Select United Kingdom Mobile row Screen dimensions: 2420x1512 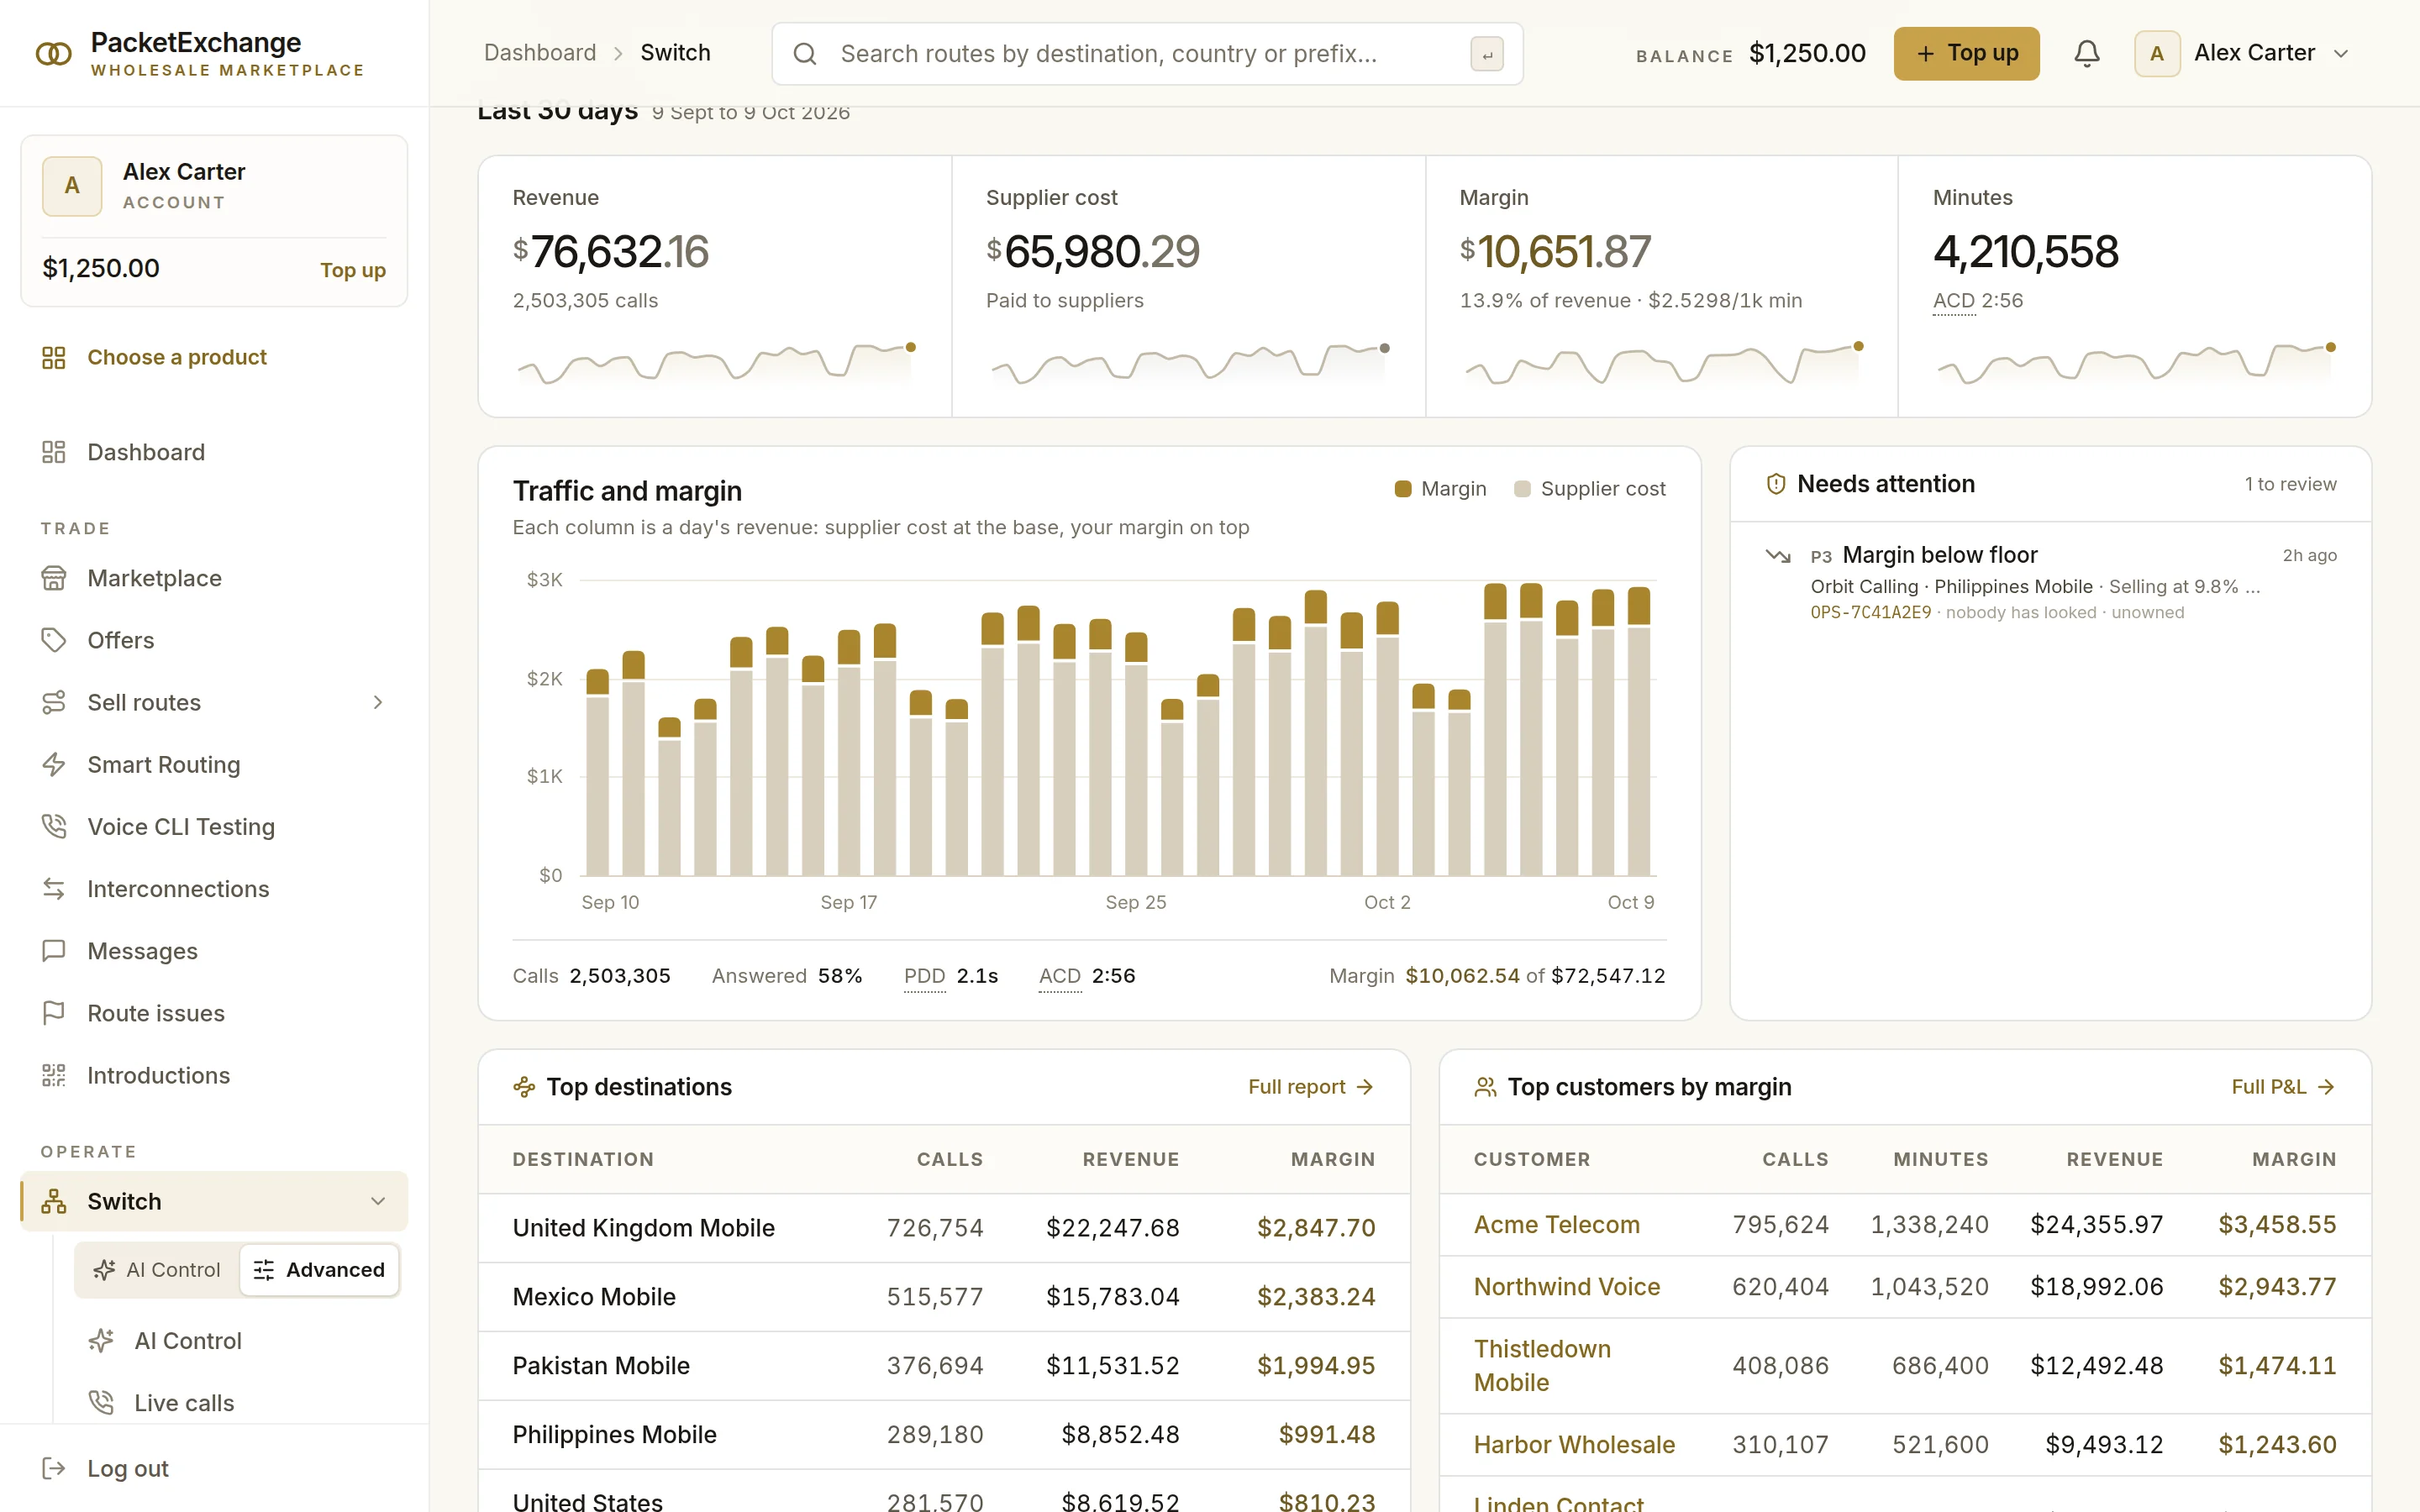pyautogui.click(x=944, y=1228)
